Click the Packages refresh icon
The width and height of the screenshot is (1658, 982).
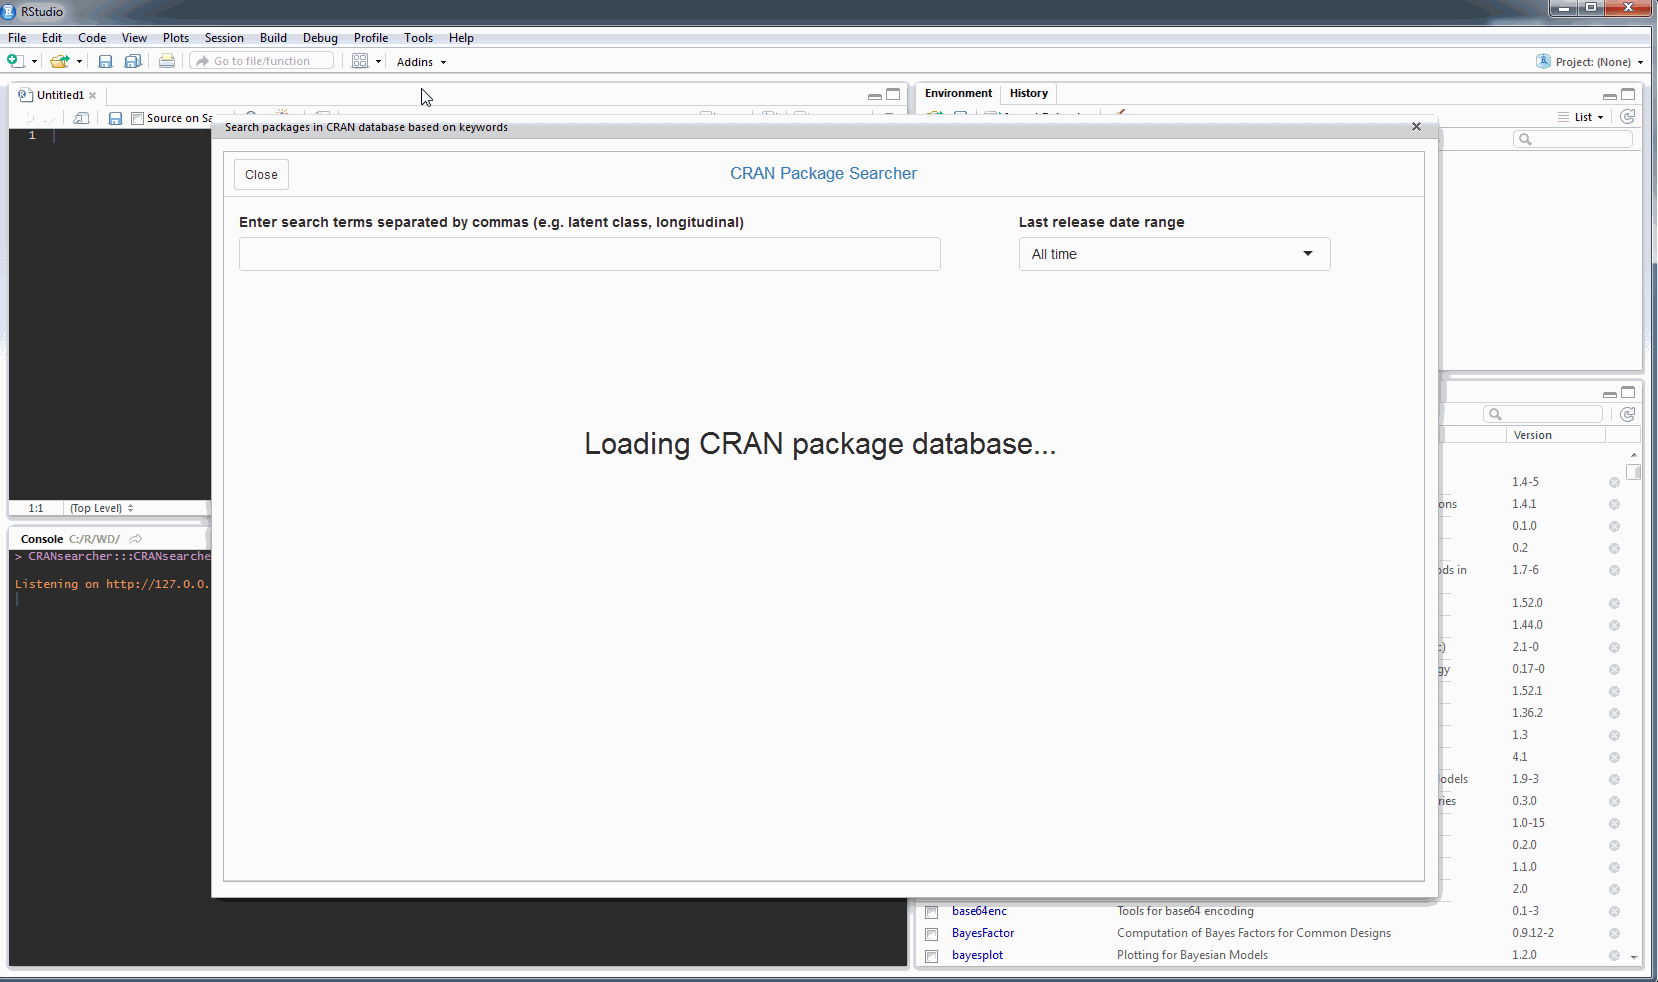point(1628,414)
